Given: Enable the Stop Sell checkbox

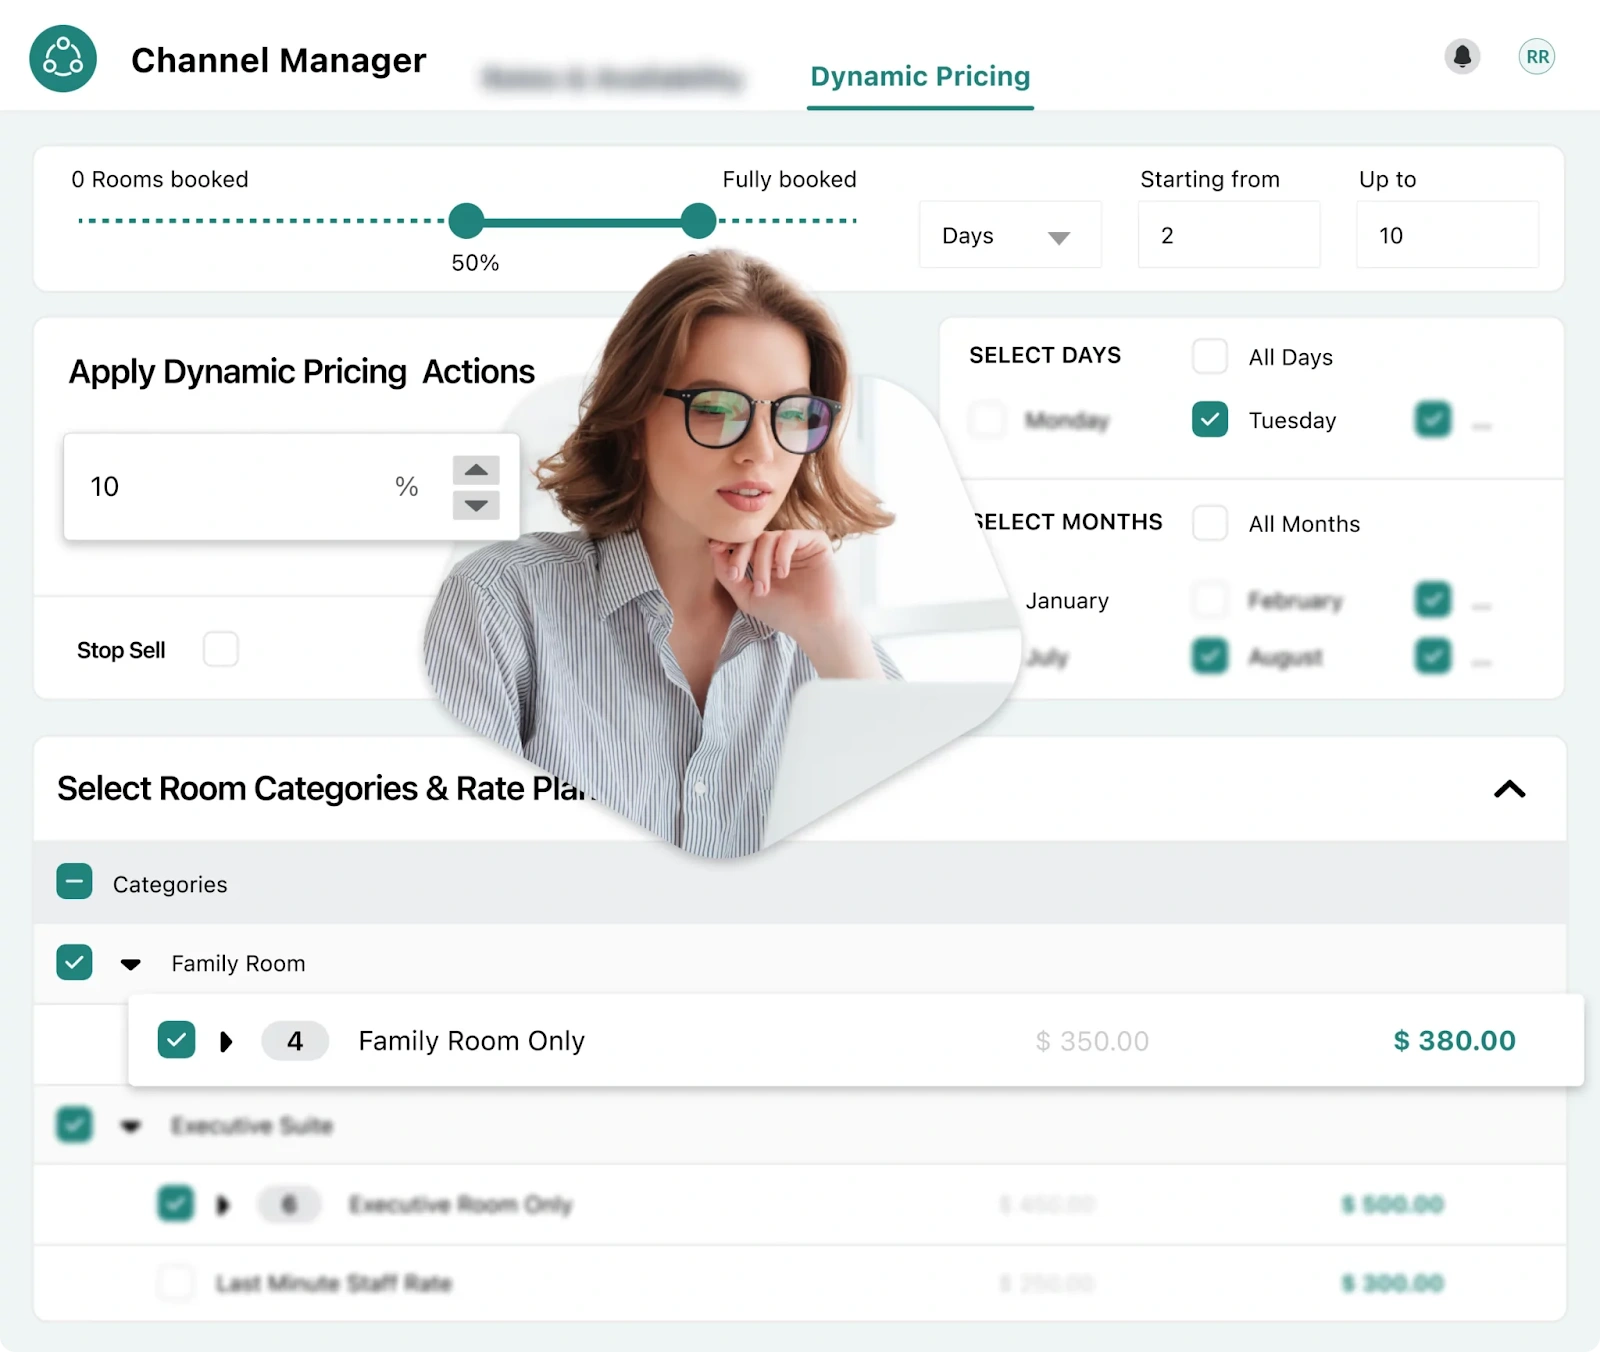Looking at the screenshot, I should pyautogui.click(x=220, y=649).
